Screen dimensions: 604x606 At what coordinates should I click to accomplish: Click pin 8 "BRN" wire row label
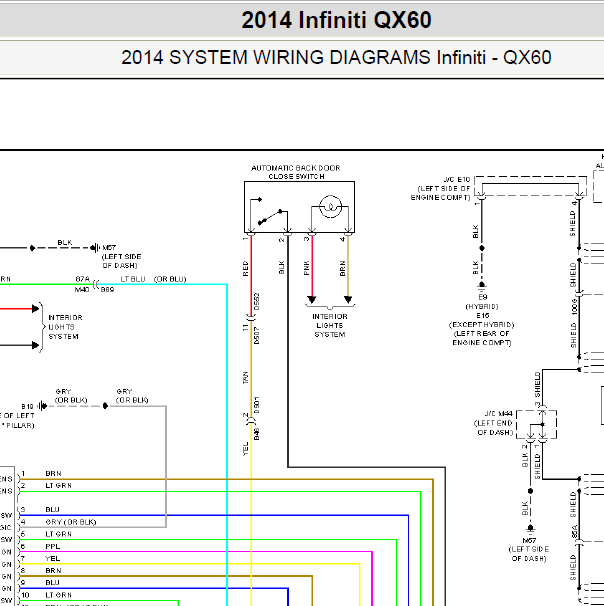(x=53, y=570)
